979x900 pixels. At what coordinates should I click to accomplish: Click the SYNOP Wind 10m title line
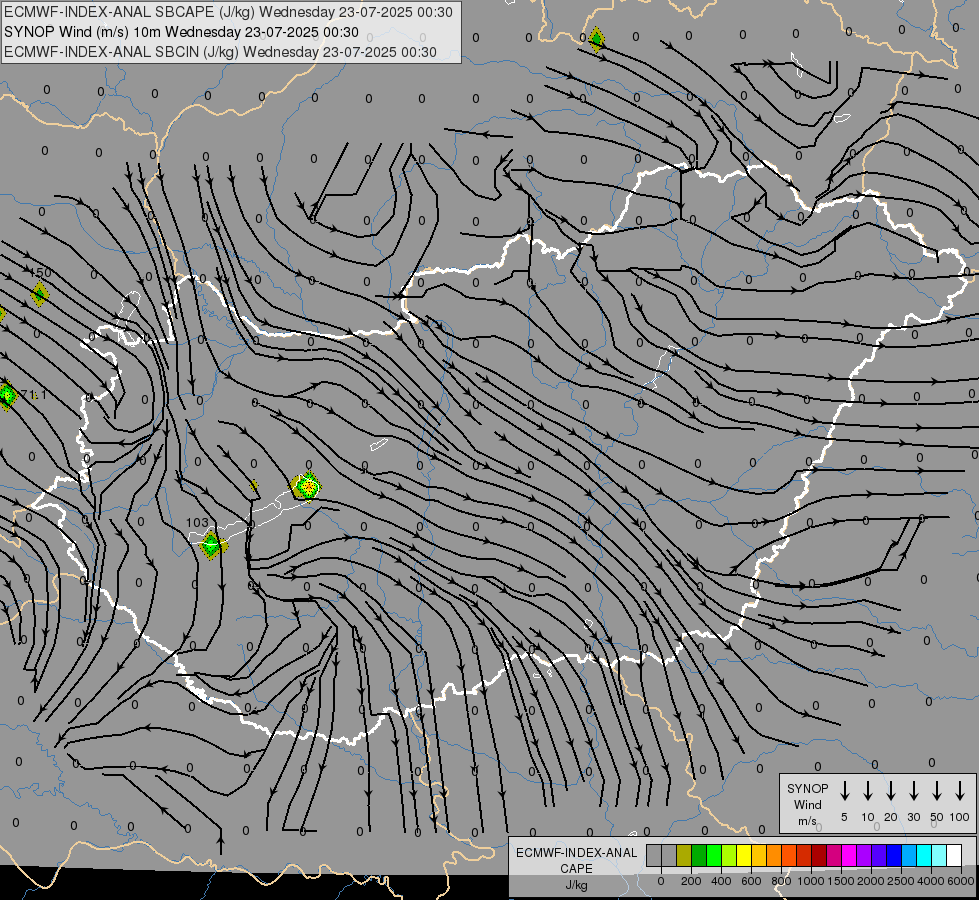pyautogui.click(x=181, y=32)
